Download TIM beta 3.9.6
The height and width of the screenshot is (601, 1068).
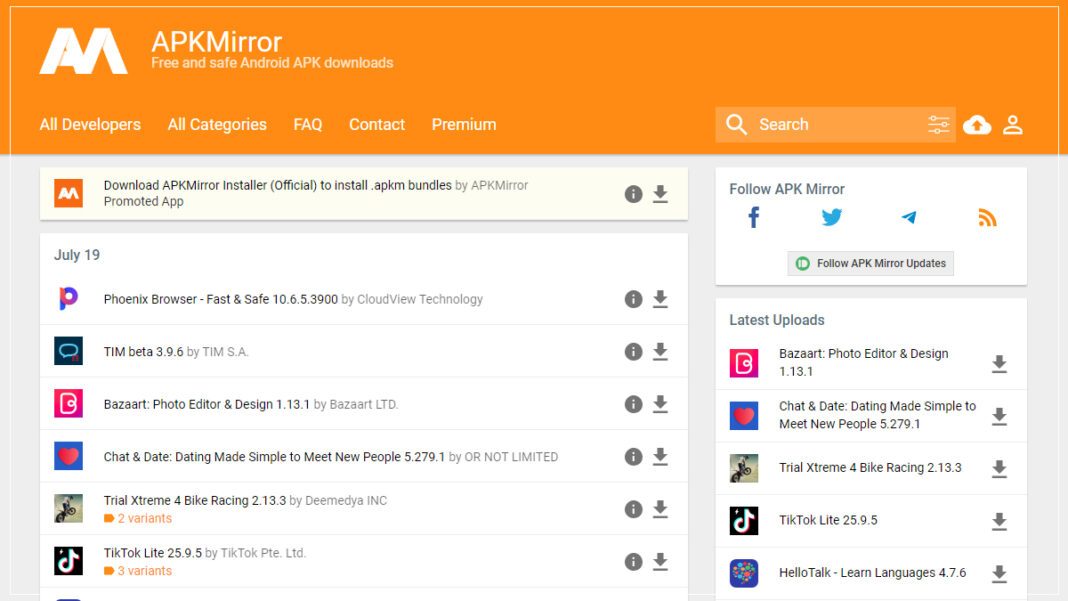point(660,352)
